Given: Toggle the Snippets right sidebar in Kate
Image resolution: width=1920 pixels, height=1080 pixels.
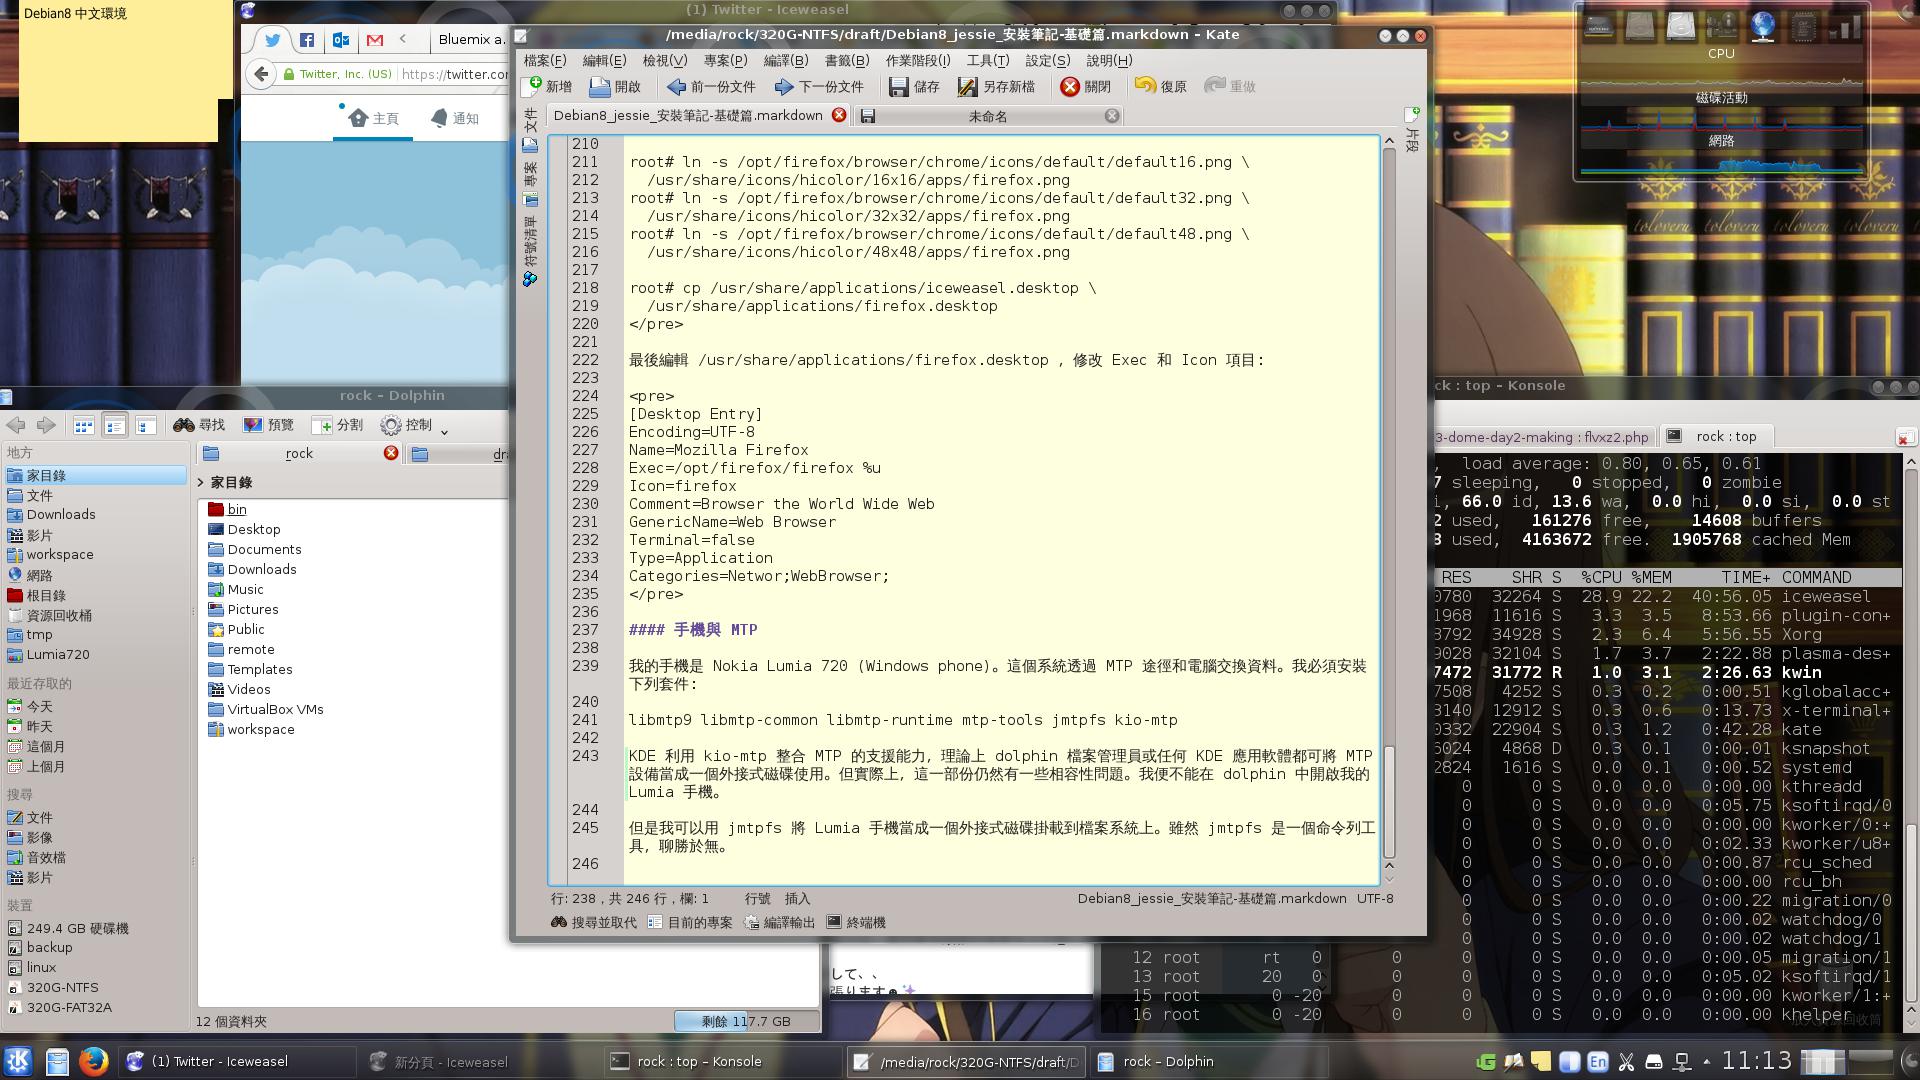Looking at the screenshot, I should (1411, 130).
